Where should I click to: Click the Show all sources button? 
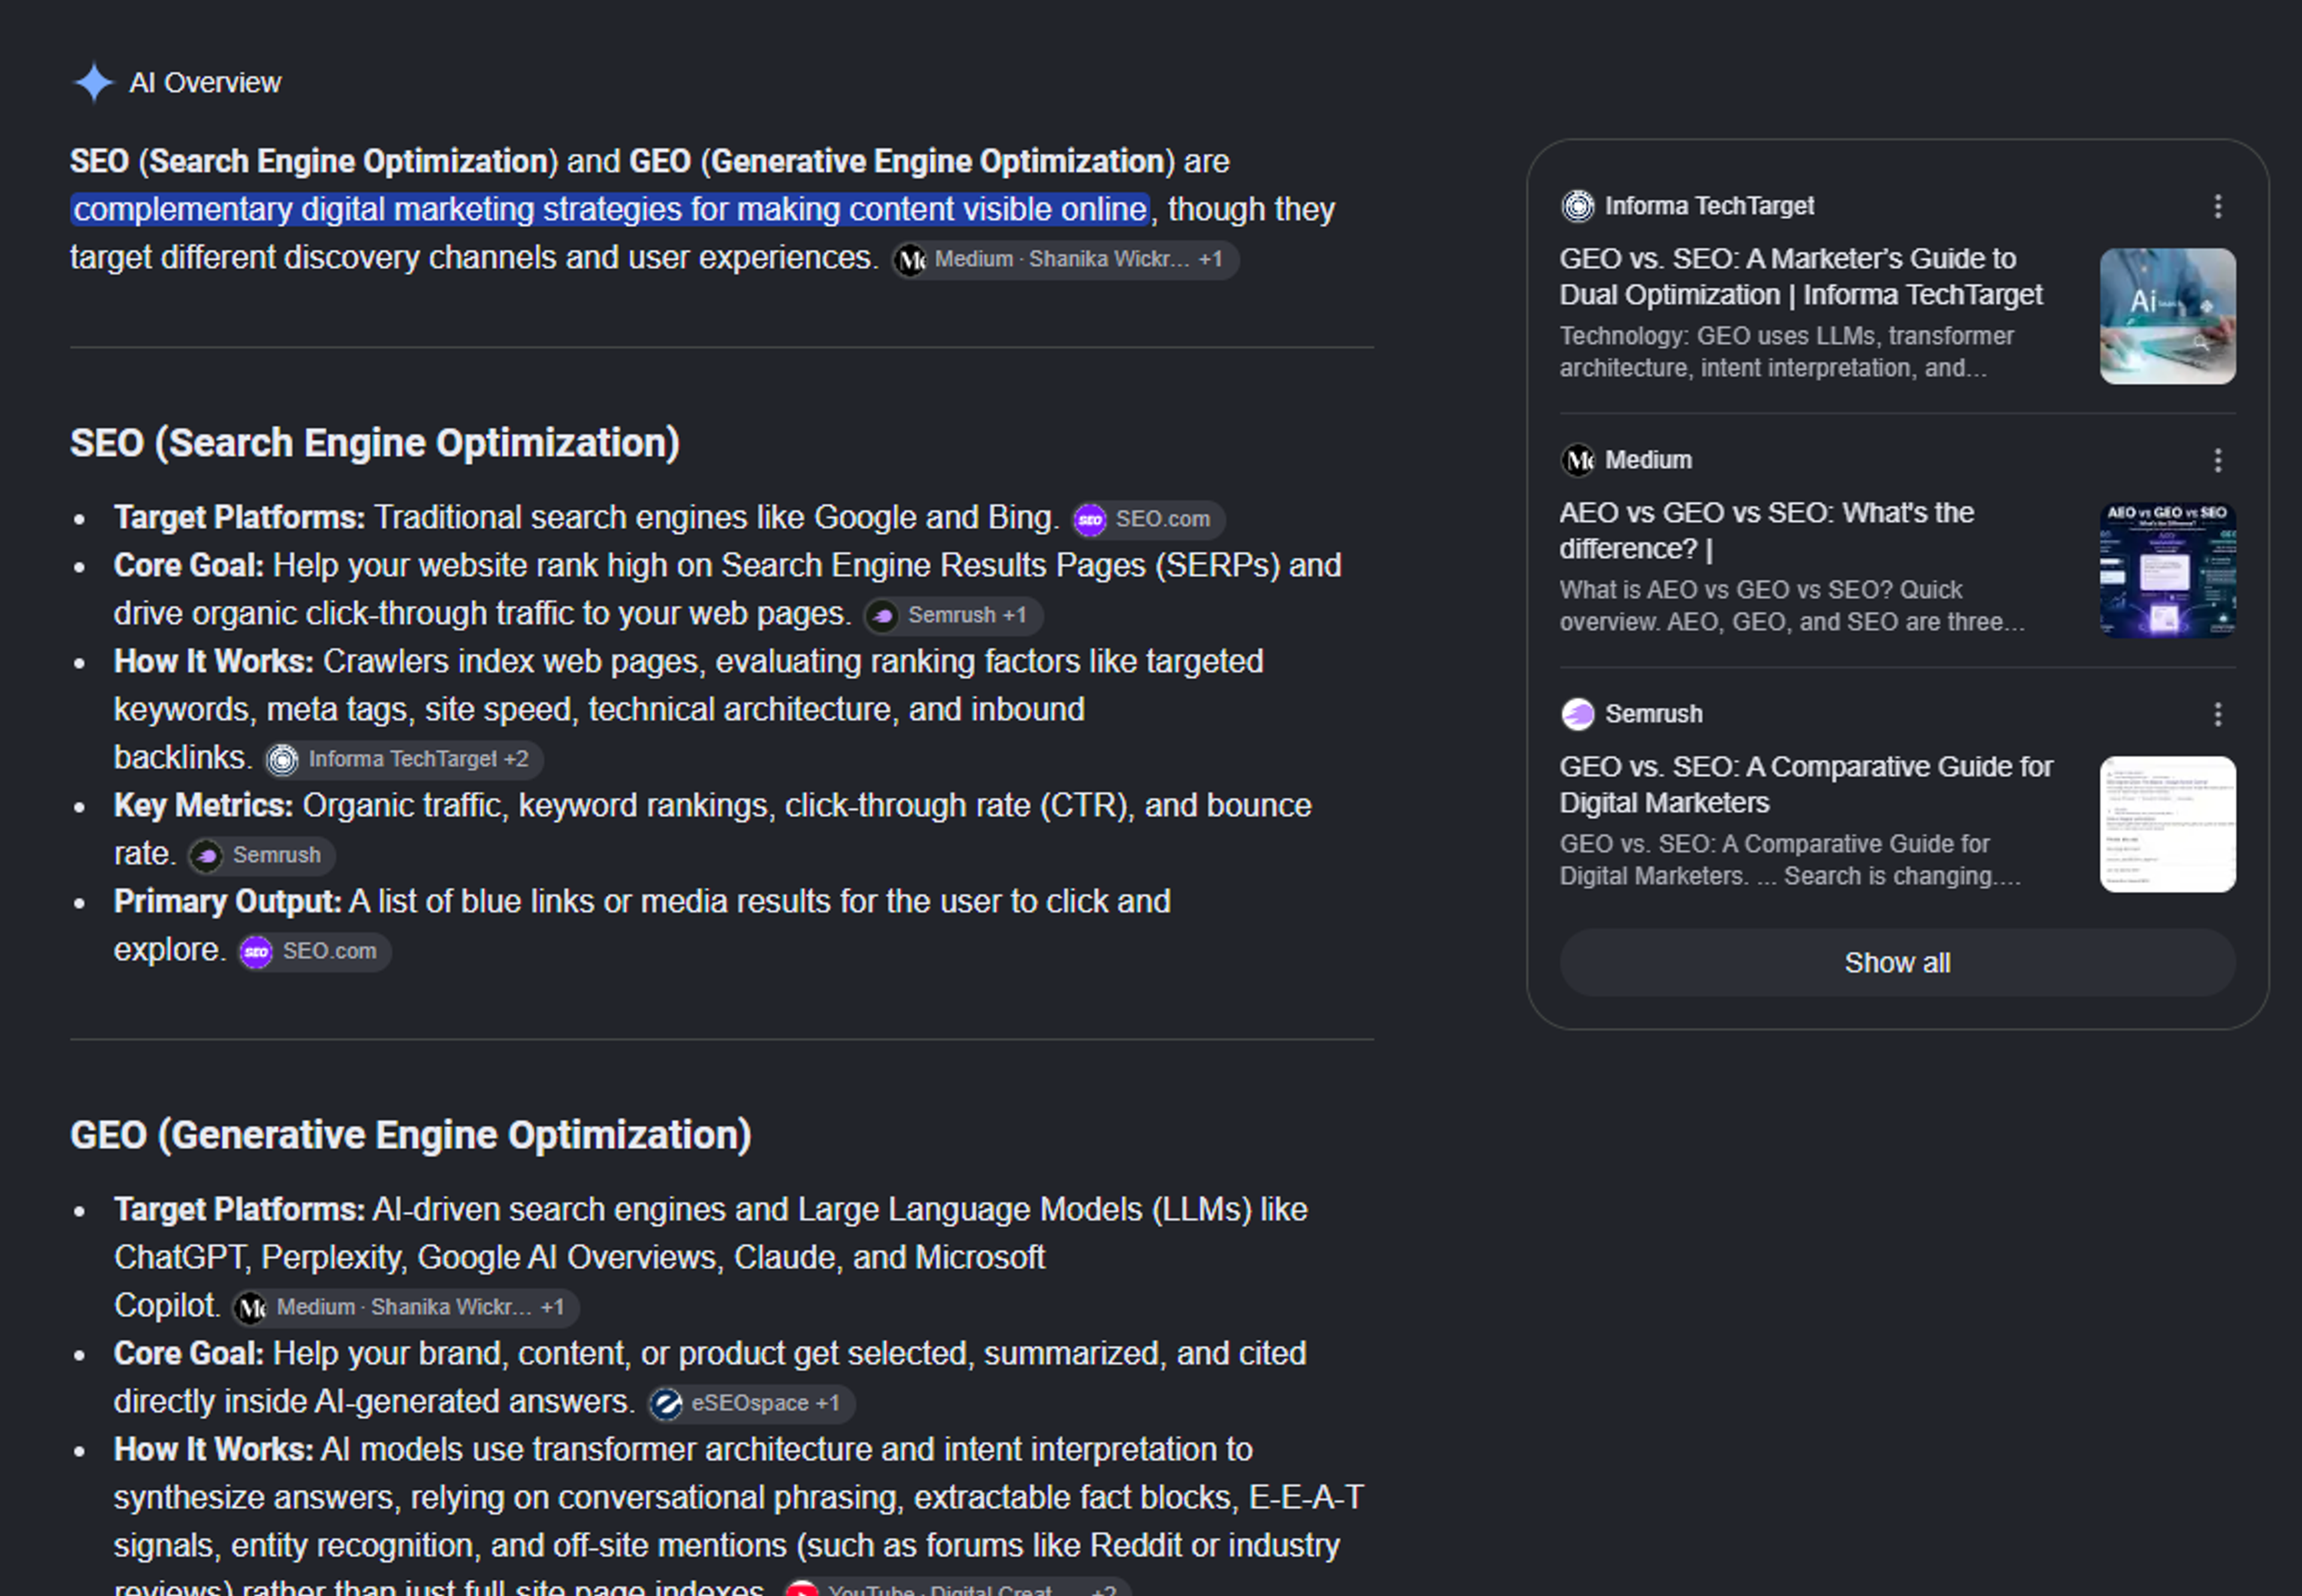1897,963
